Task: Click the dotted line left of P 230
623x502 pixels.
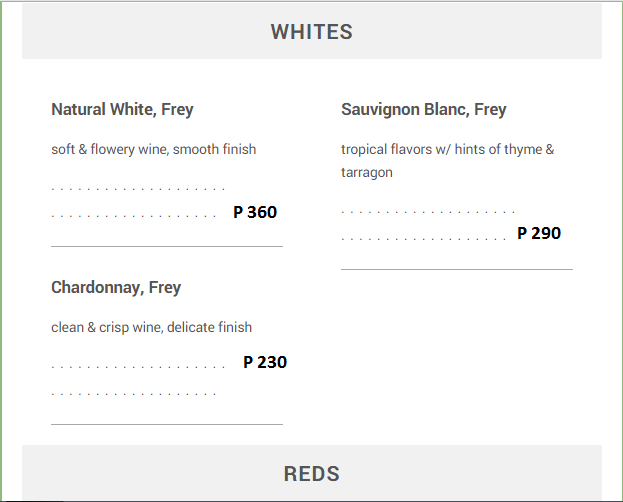Action: [138, 366]
